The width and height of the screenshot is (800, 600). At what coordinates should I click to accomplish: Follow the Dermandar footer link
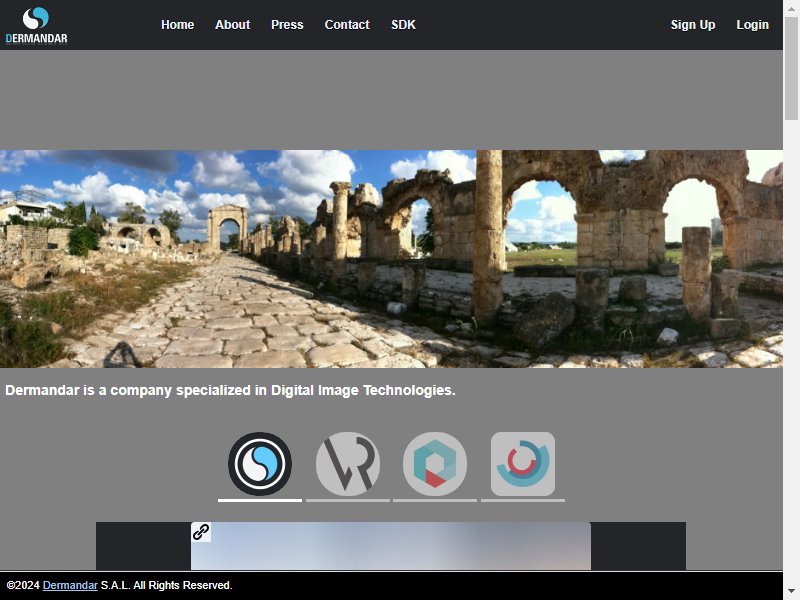pyautogui.click(x=70, y=585)
